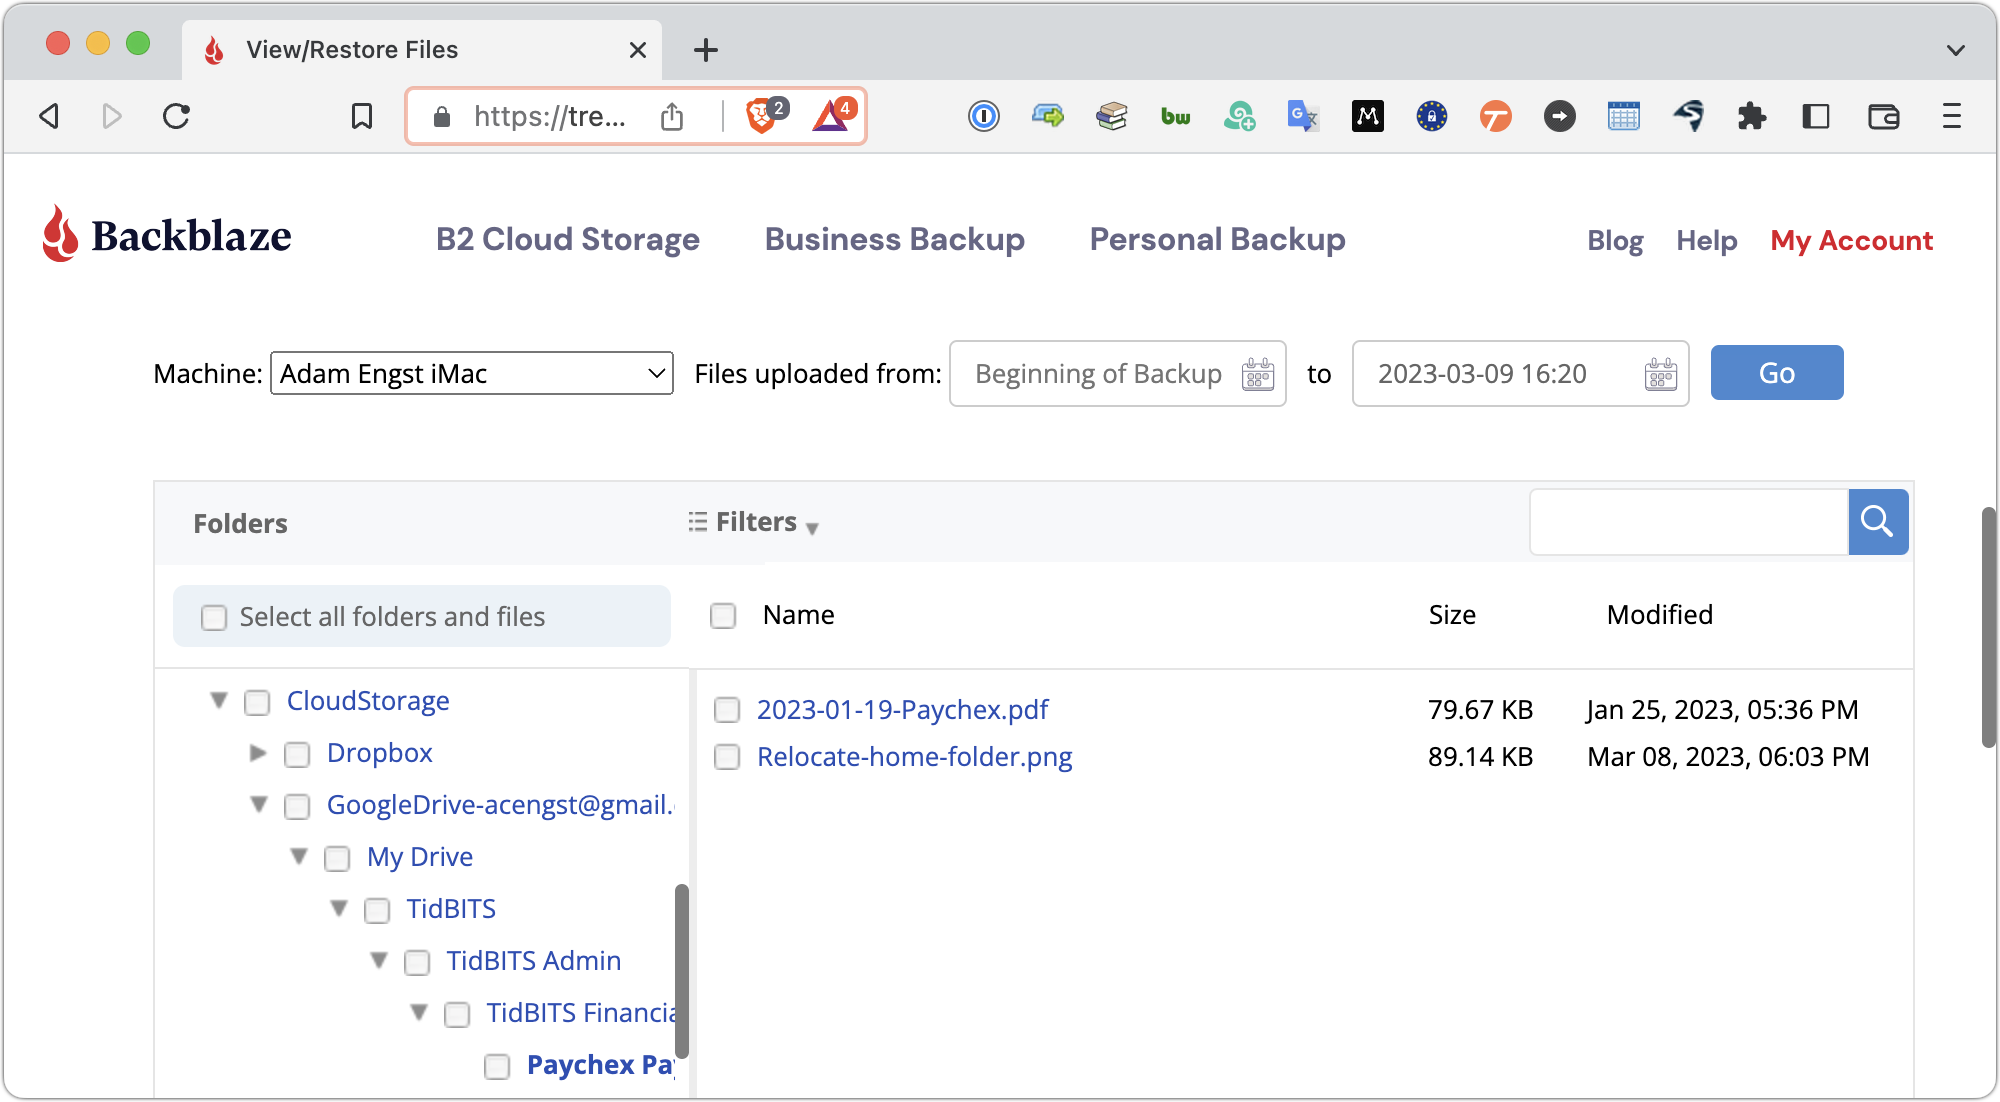The image size is (2000, 1102).
Task: Click the Brave Shields lion icon
Action: 761,116
